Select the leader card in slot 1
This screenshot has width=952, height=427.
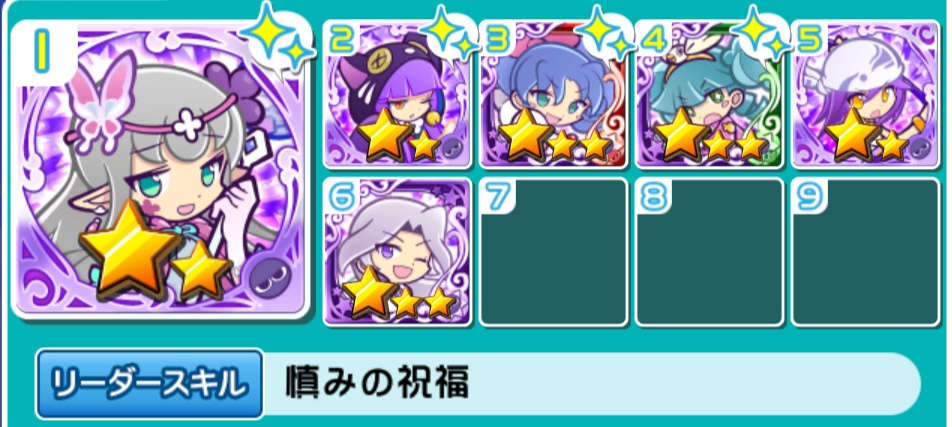[161, 169]
